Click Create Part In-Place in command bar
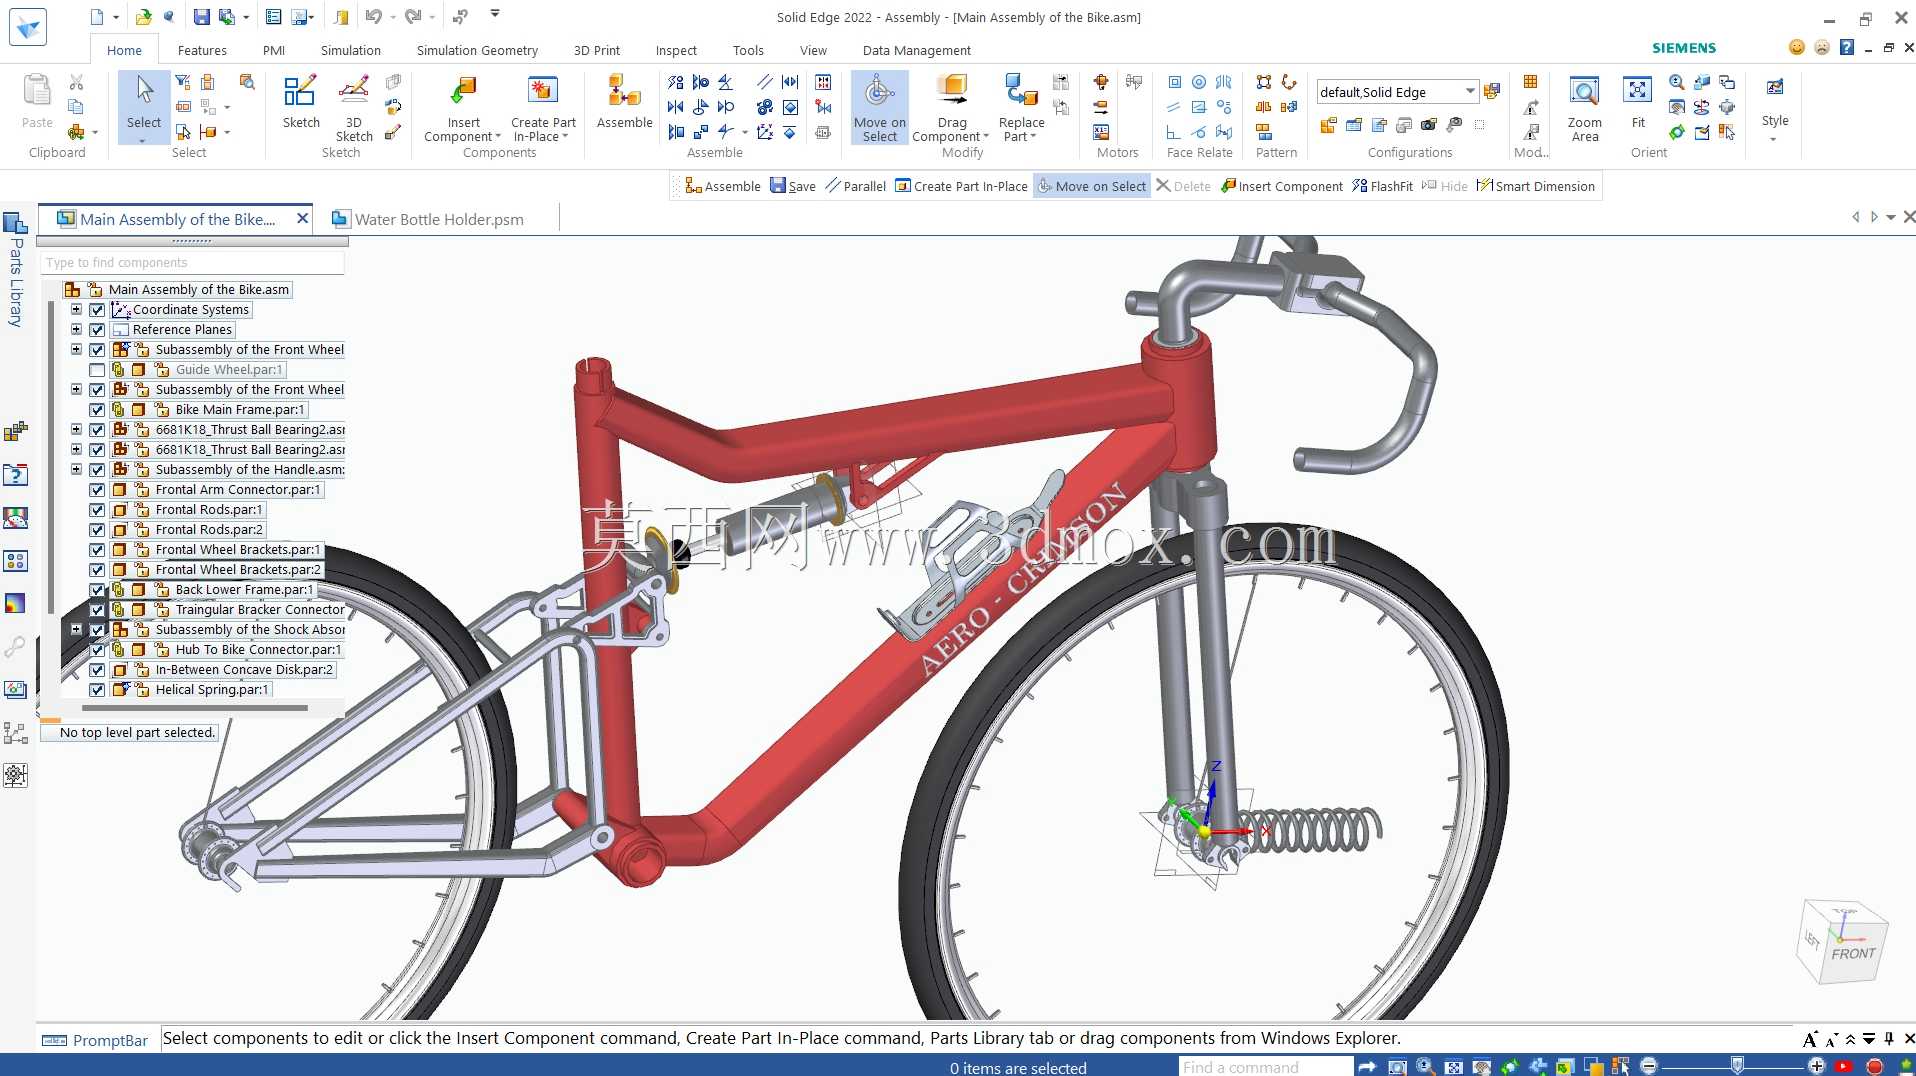1916x1076 pixels. click(x=961, y=186)
